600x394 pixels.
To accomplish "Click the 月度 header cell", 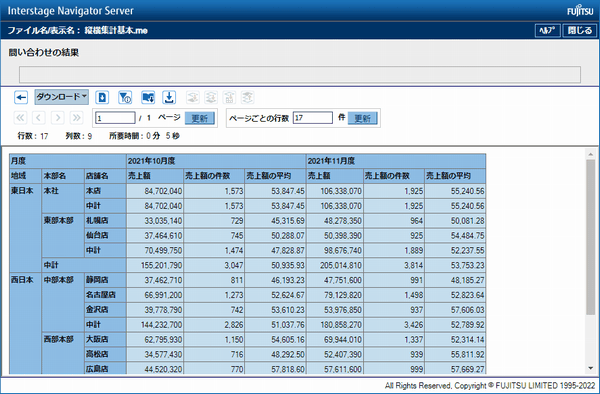I will coord(68,161).
